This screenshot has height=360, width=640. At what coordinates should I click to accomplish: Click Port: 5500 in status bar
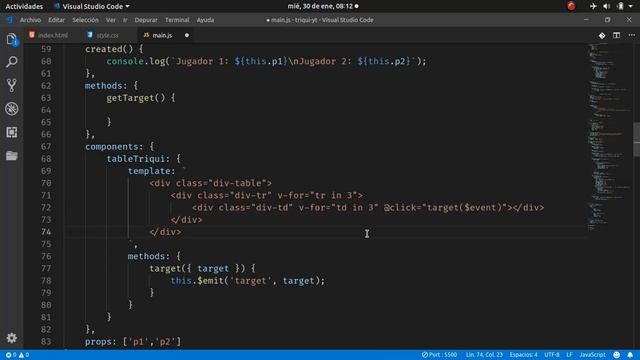click(x=440, y=355)
